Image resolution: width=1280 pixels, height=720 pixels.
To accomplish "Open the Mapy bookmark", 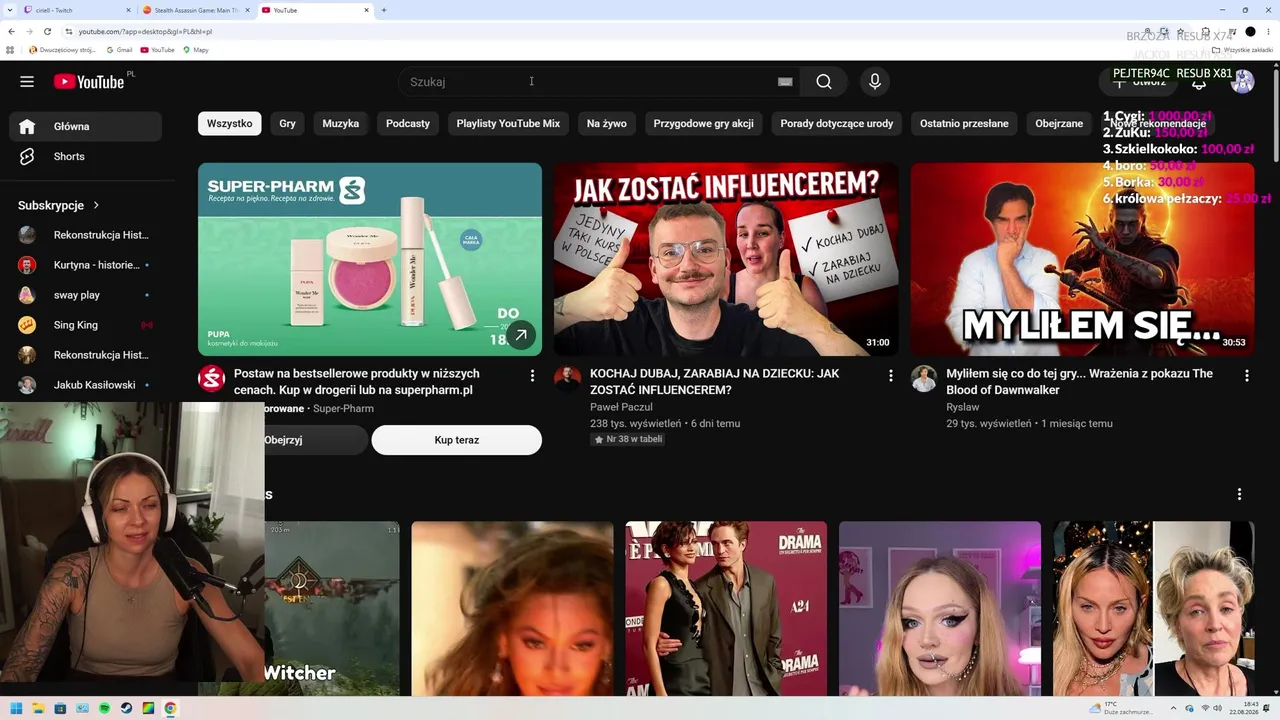I will pyautogui.click(x=196, y=49).
